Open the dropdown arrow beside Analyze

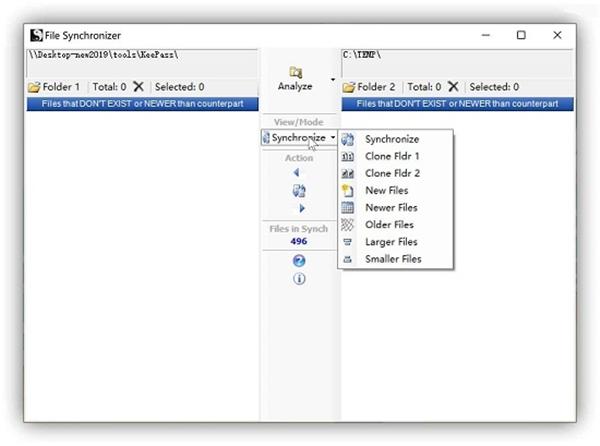[x=333, y=80]
